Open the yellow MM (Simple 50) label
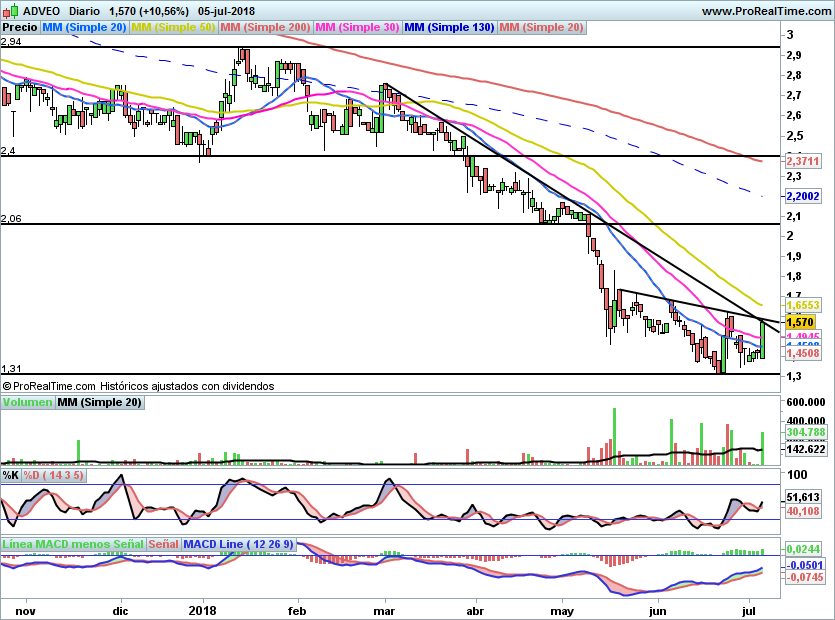 (x=173, y=27)
